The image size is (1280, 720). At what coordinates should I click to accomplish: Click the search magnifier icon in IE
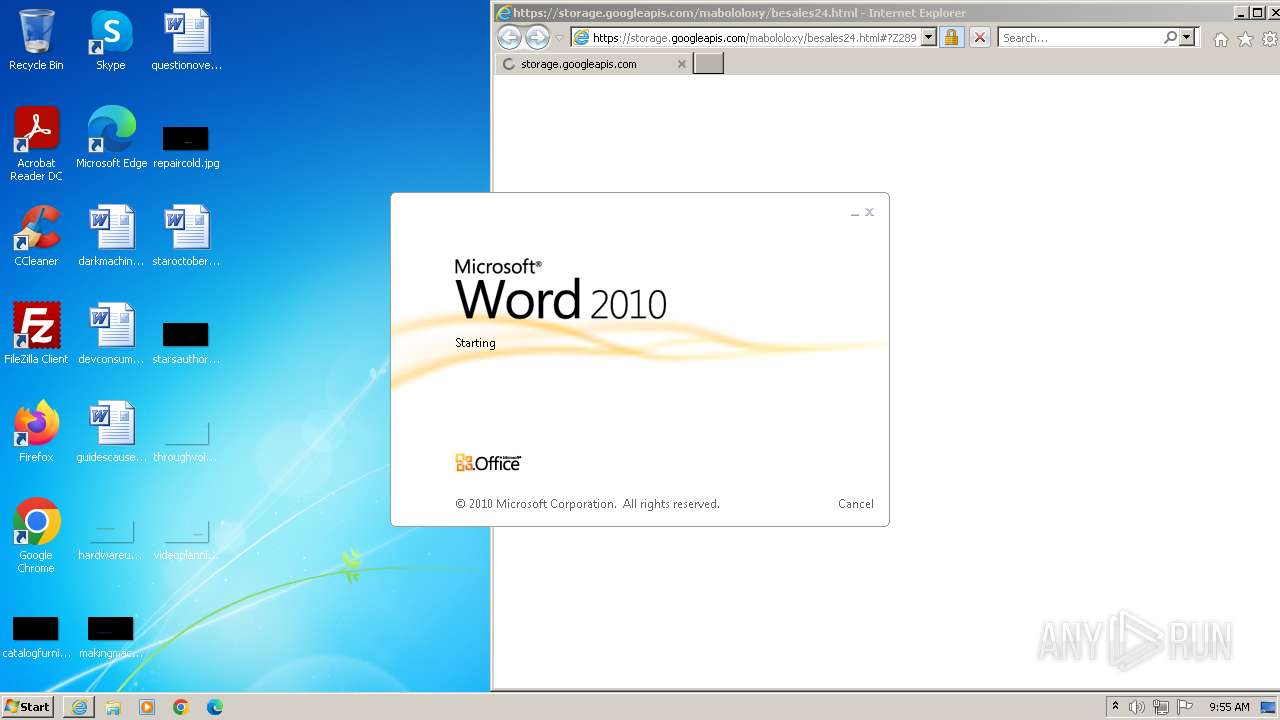tap(1170, 38)
